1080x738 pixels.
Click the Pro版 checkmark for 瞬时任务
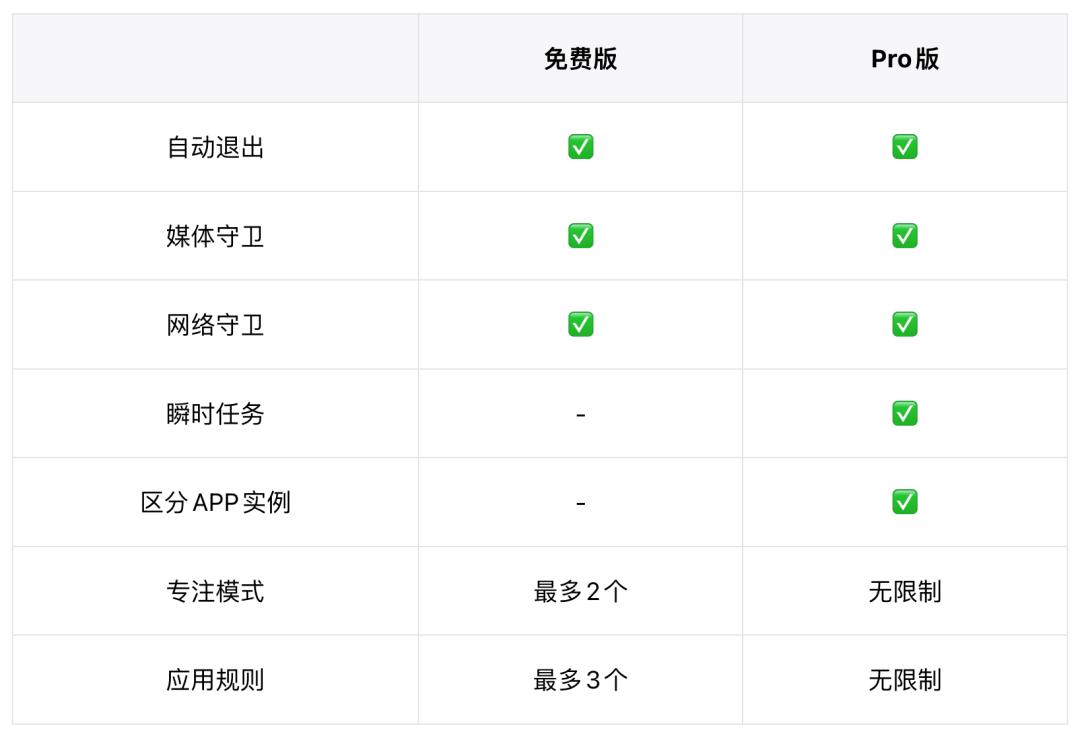(x=905, y=413)
